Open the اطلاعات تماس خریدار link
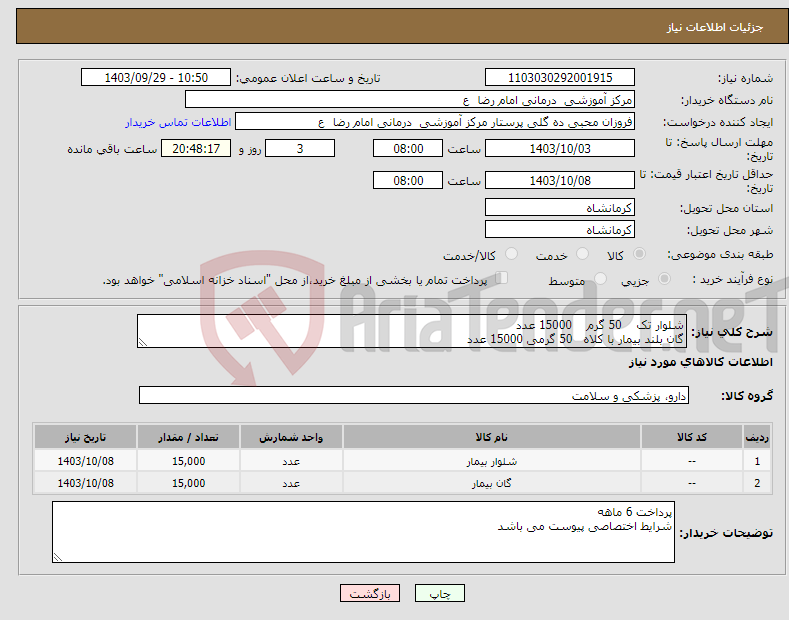The height and width of the screenshot is (620, 789). (x=178, y=122)
